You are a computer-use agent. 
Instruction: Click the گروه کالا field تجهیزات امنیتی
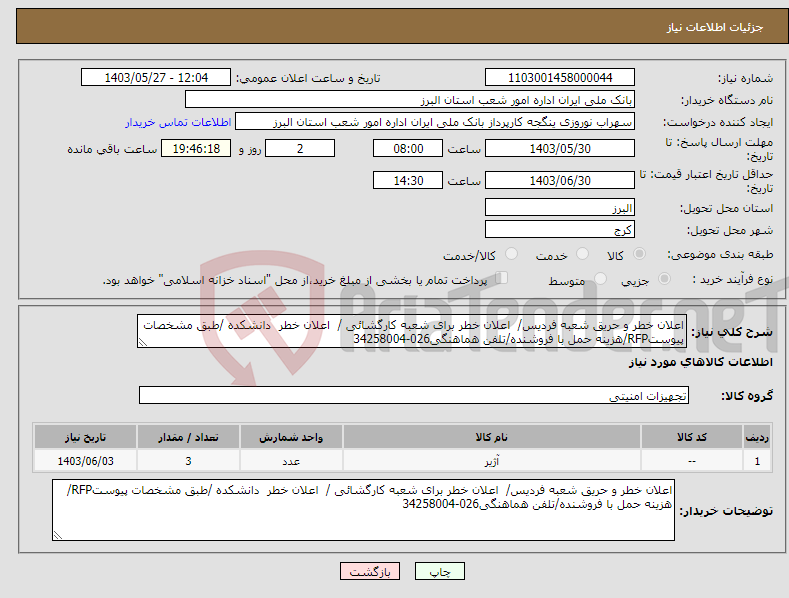pos(414,395)
